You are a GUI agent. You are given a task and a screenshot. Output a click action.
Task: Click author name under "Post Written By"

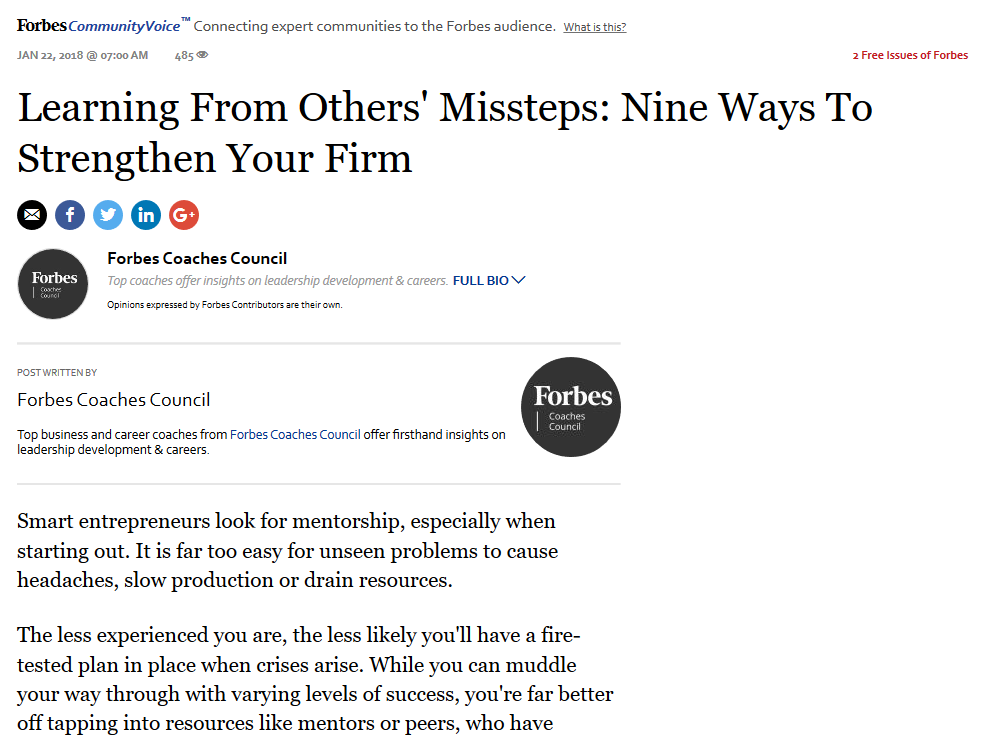[x=114, y=400]
